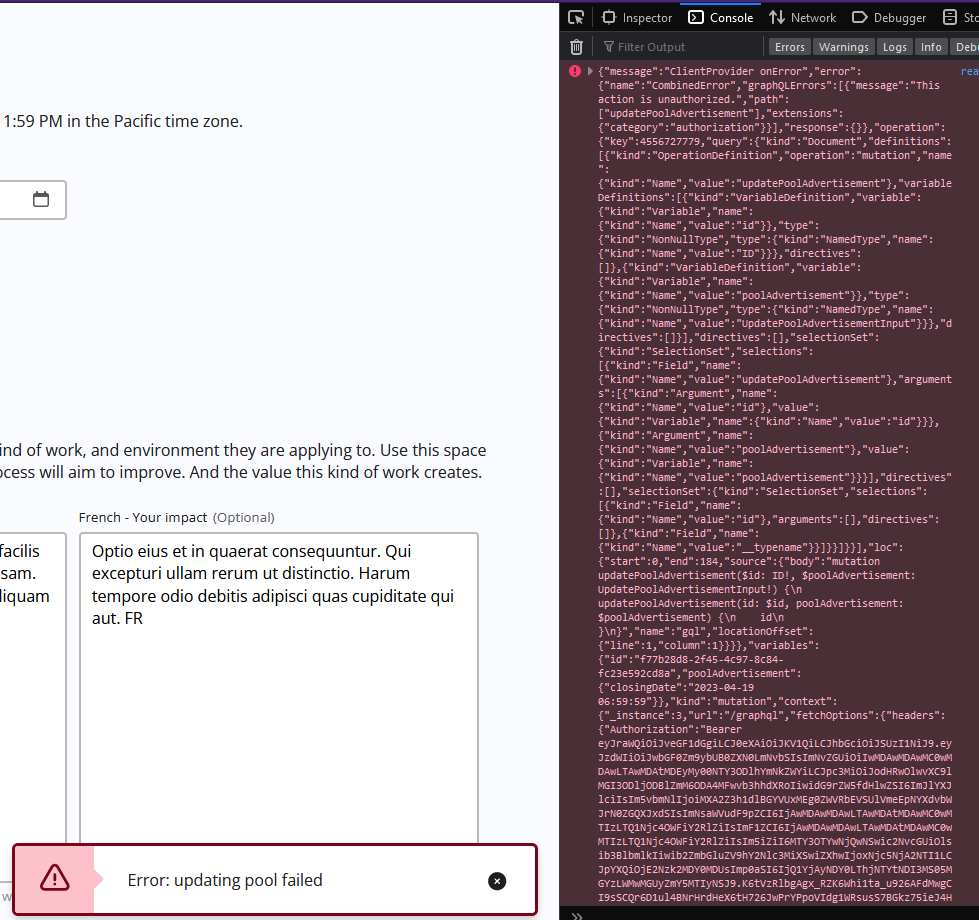Switch to the Network tab

[802, 16]
